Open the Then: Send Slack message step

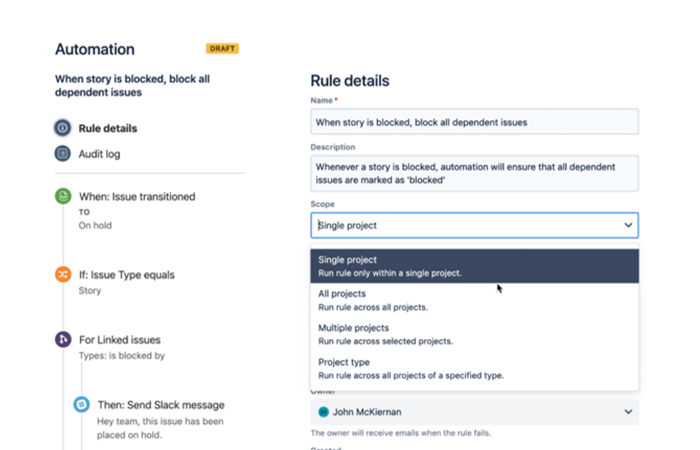pyautogui.click(x=160, y=405)
